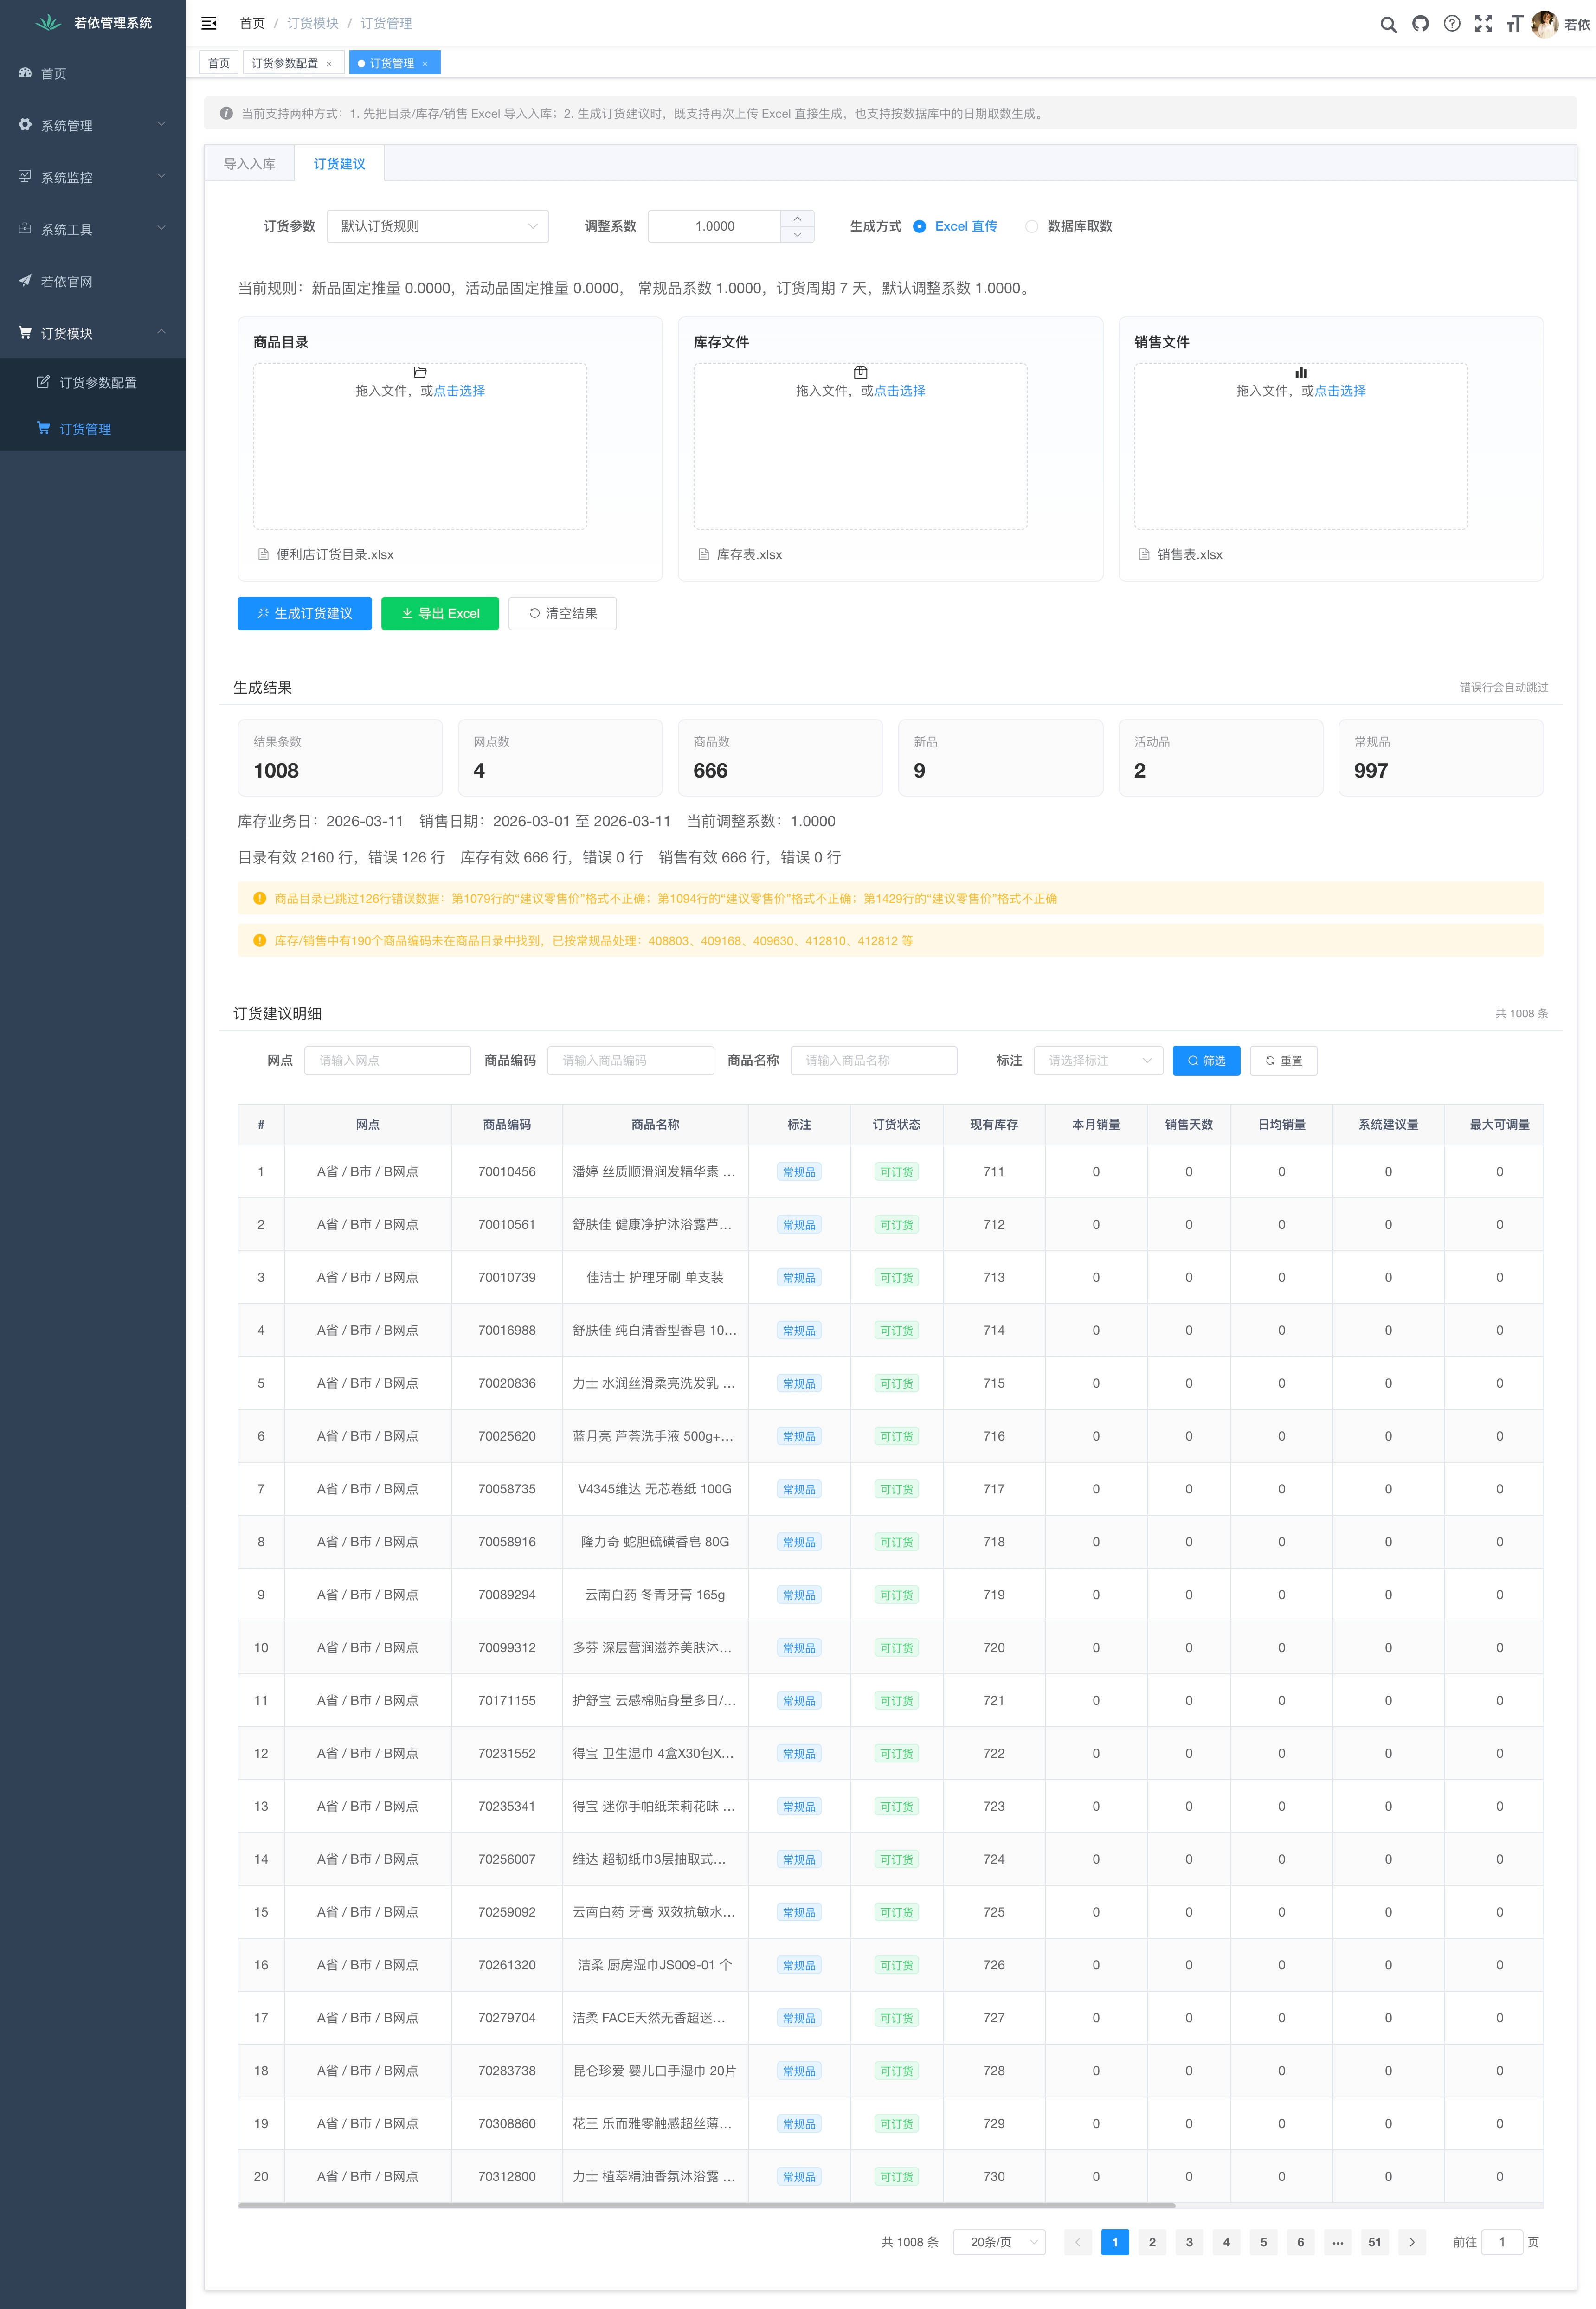Click the cart icon beside 订货管理 in sidebar
Viewport: 1596px width, 2309px height.
pyautogui.click(x=43, y=428)
